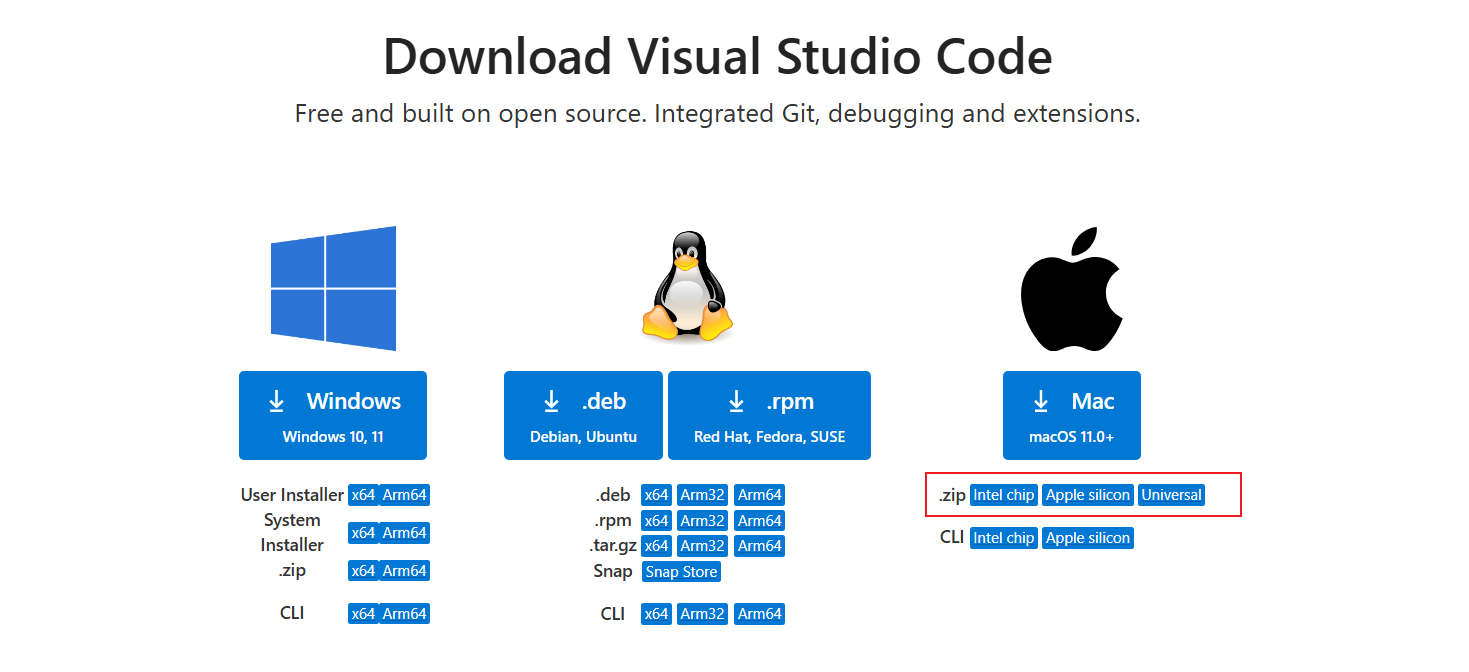Click the Download Visual Studio Code heading

pyautogui.click(x=718, y=56)
